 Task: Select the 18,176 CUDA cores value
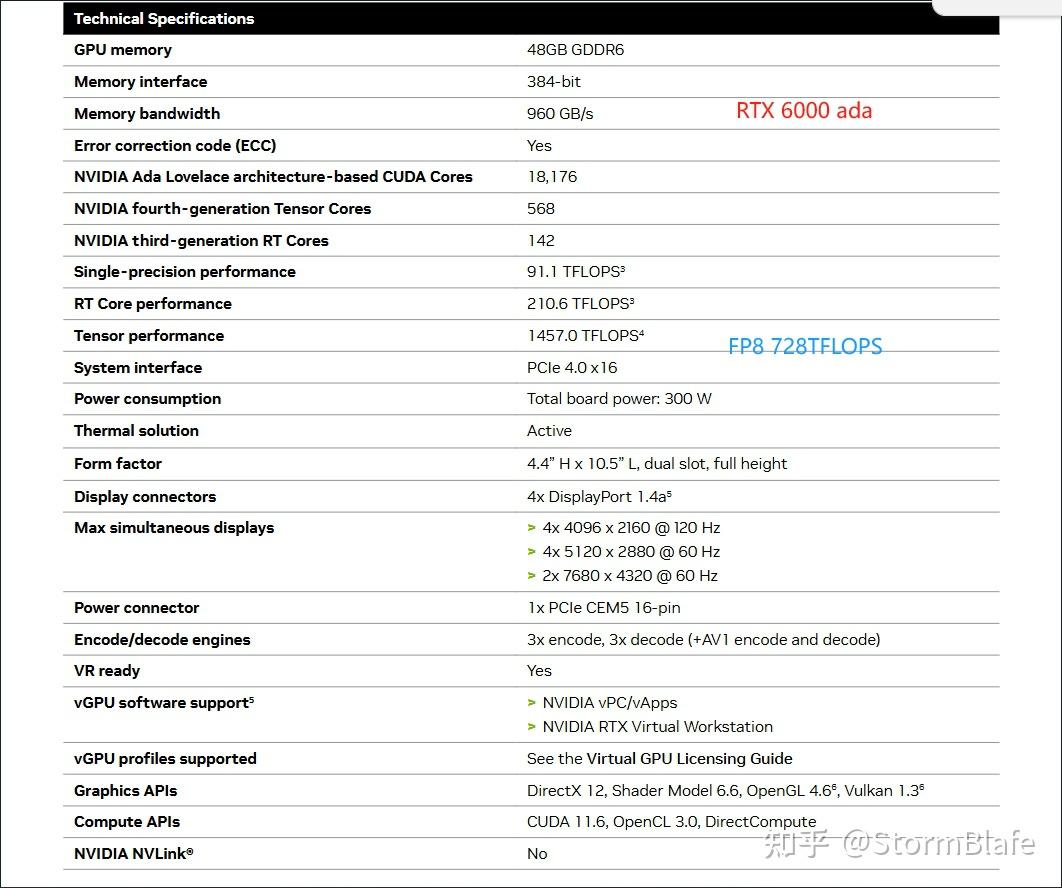point(552,177)
